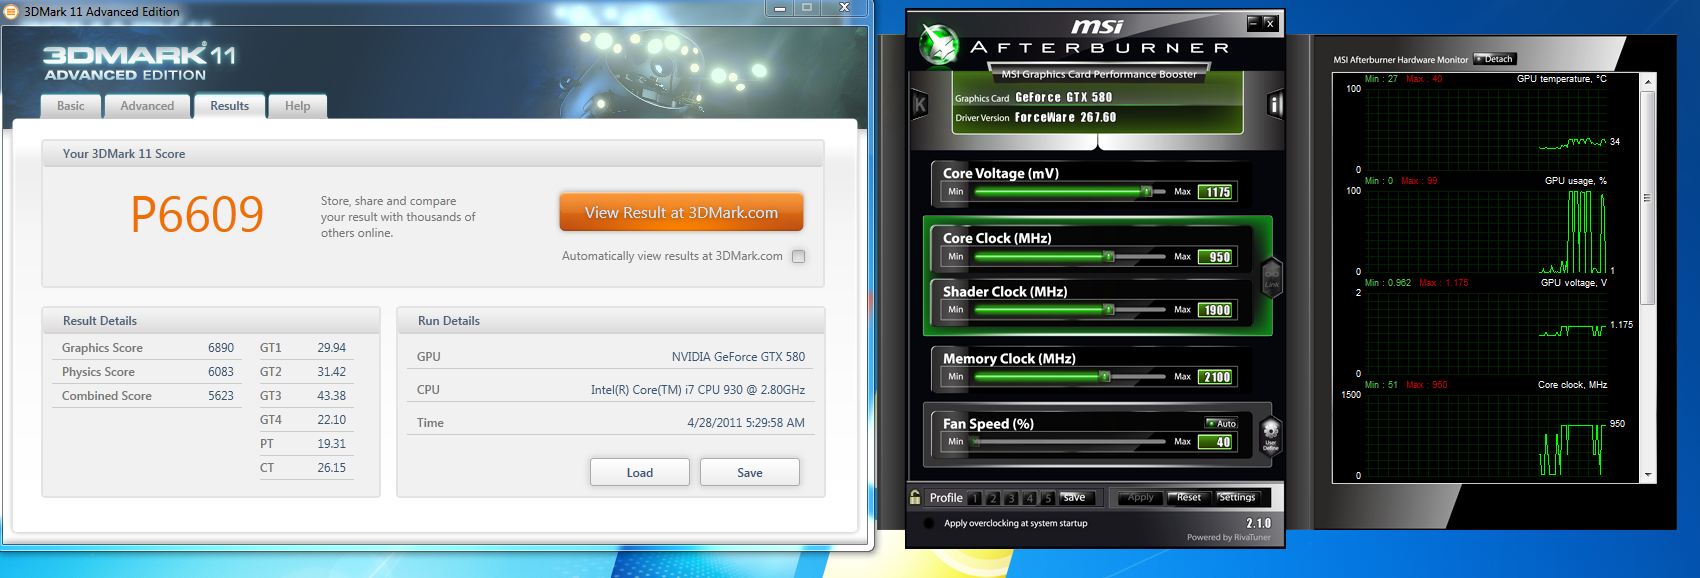This screenshot has height=578, width=1700.
Task: Click the Fan Speed slider handle
Action: tap(975, 442)
